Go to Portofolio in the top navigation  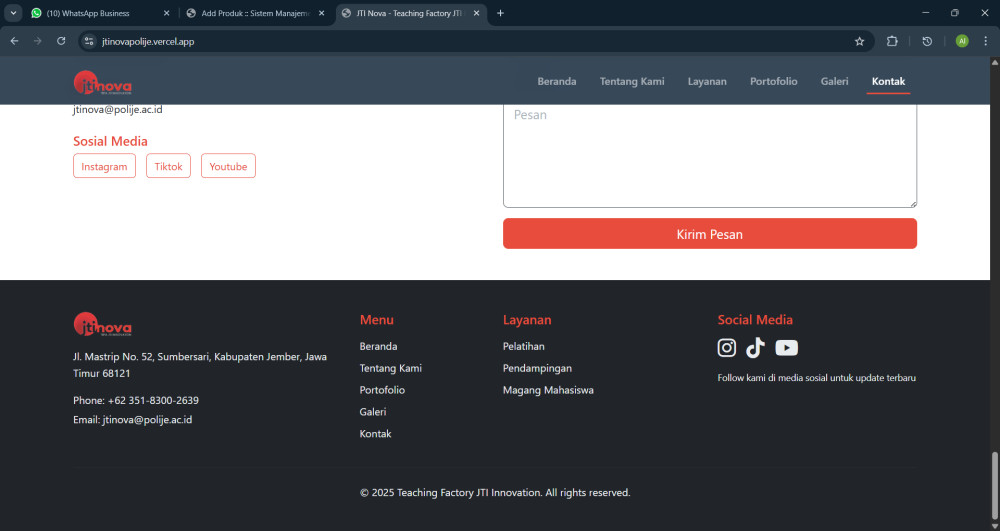[x=773, y=82]
